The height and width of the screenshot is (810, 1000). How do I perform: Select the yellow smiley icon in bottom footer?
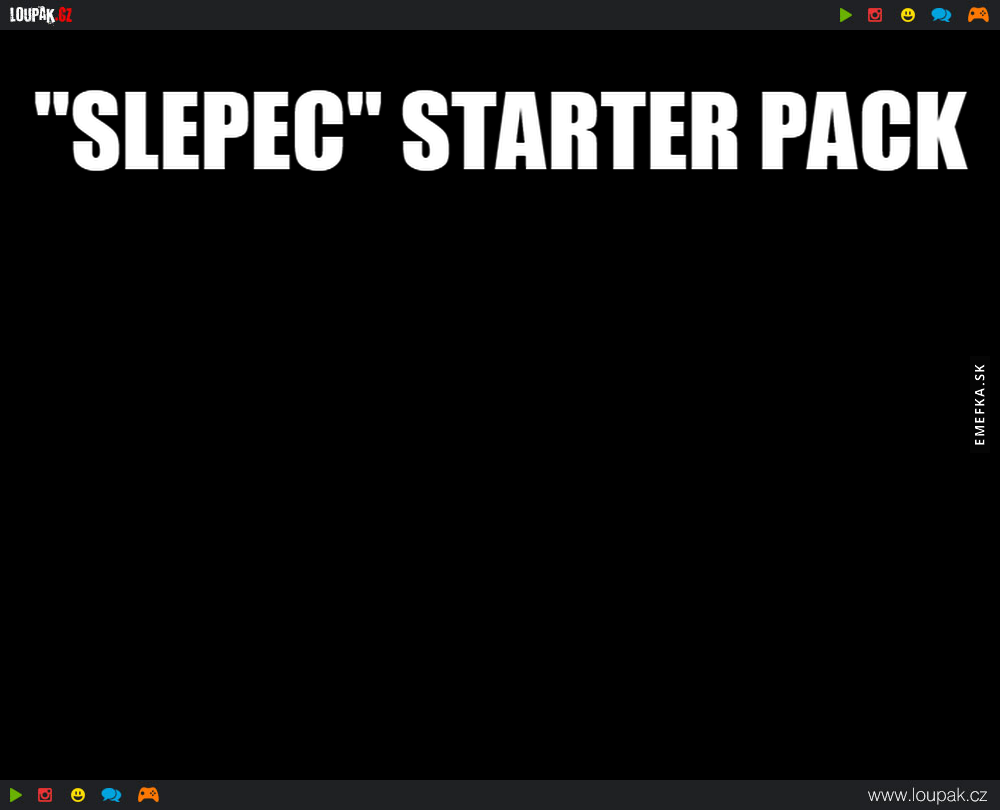coord(78,795)
